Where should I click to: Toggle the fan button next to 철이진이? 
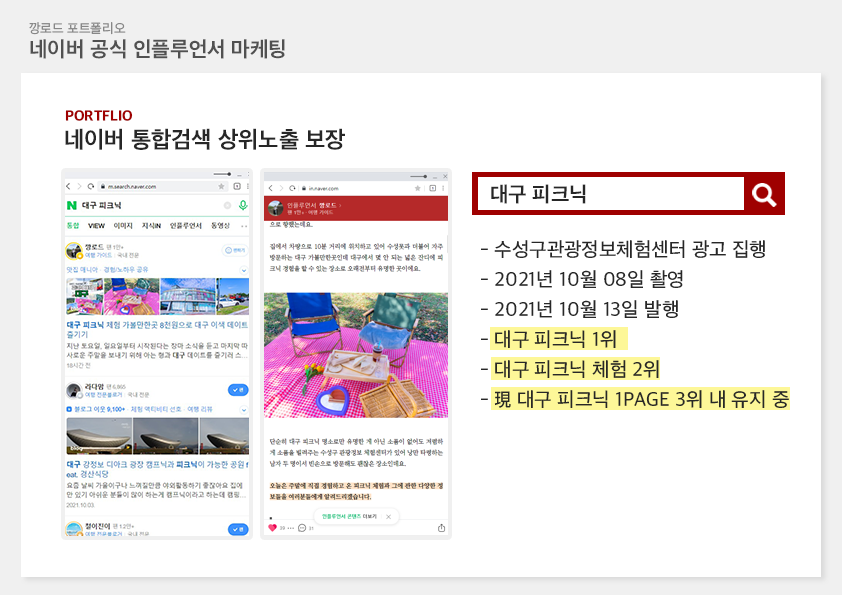(238, 528)
